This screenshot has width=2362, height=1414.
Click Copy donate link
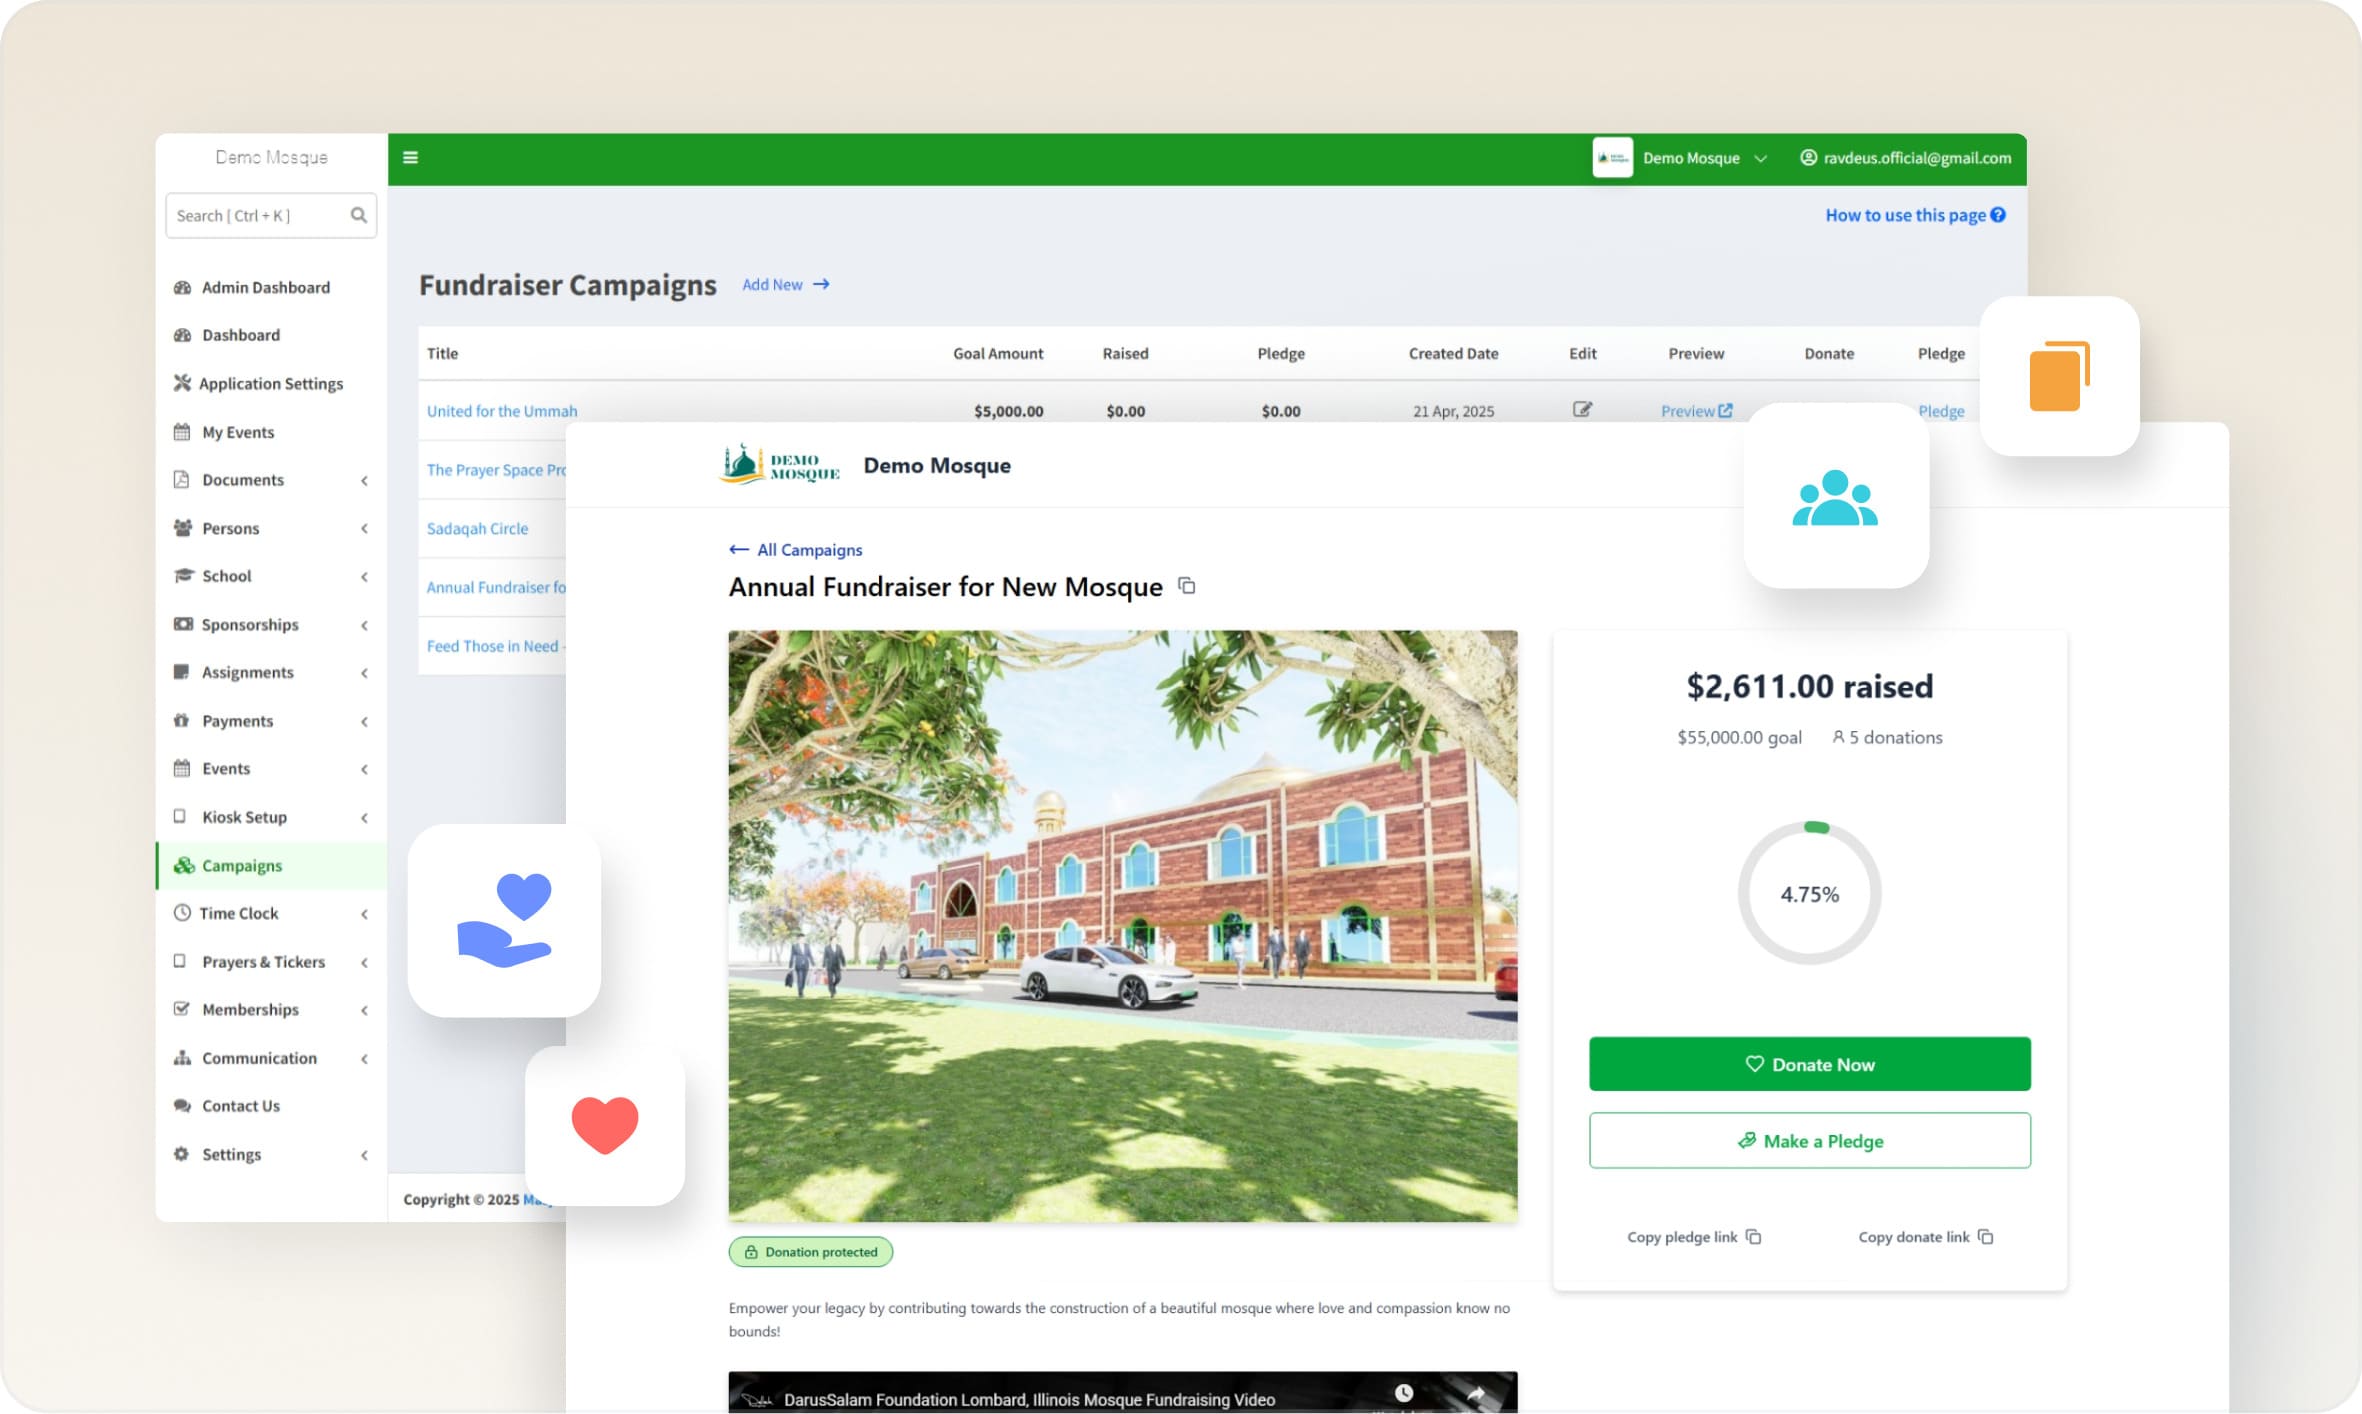click(1925, 1237)
